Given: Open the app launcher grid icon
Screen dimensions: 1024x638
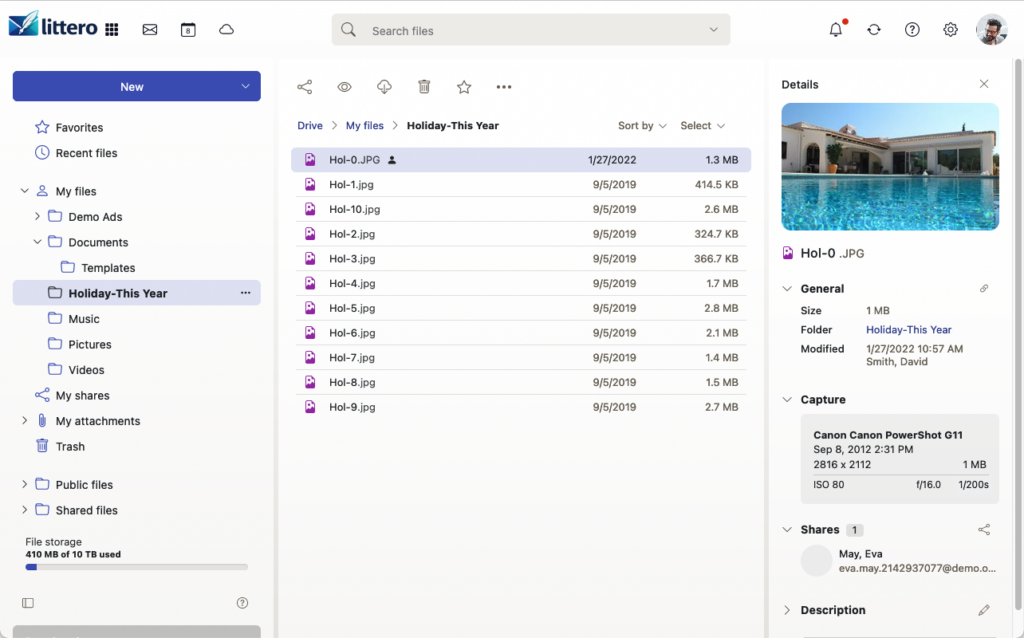Looking at the screenshot, I should tap(112, 30).
